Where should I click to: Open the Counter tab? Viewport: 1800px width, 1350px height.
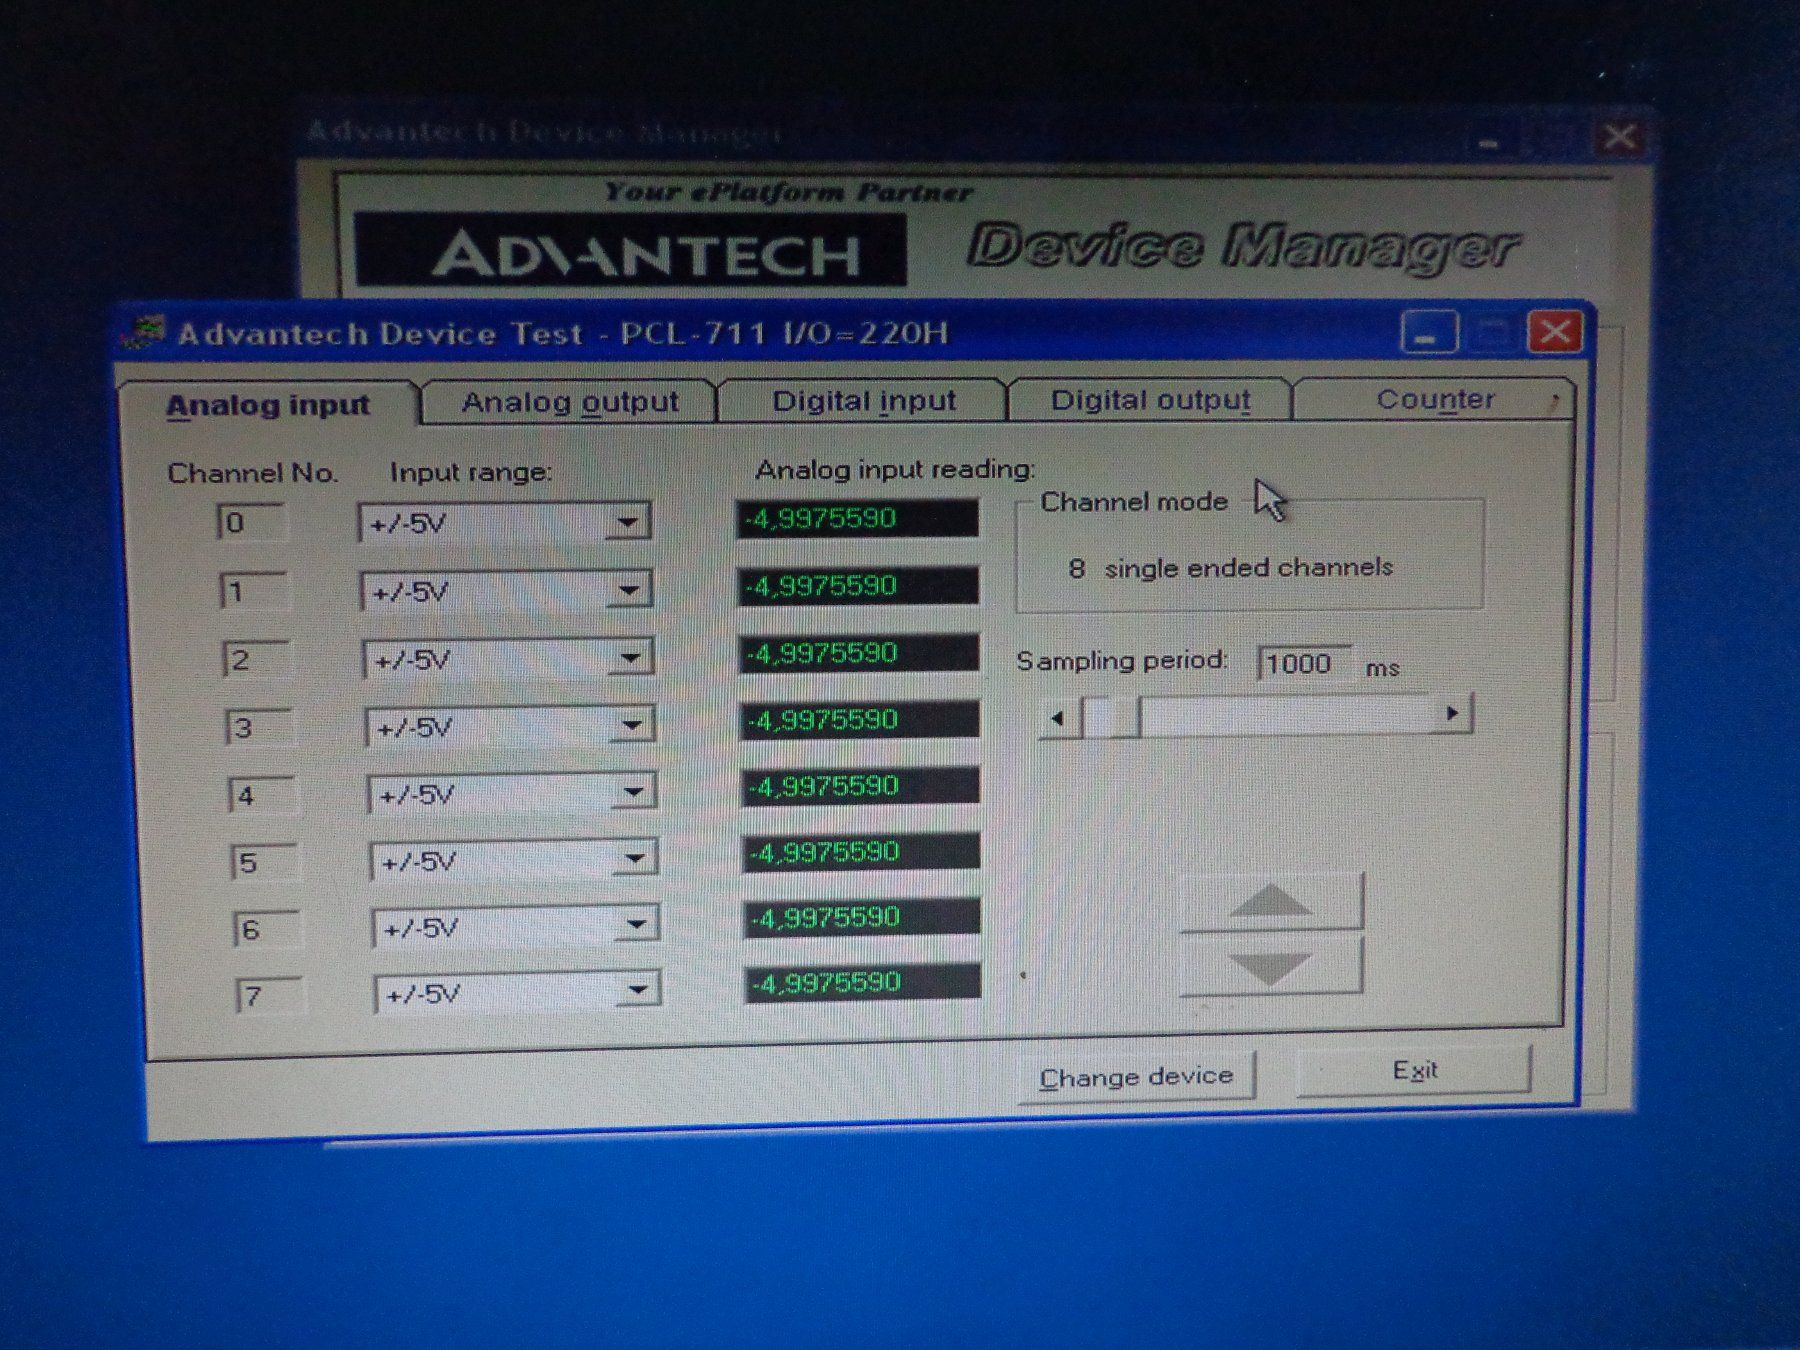coord(1434,399)
